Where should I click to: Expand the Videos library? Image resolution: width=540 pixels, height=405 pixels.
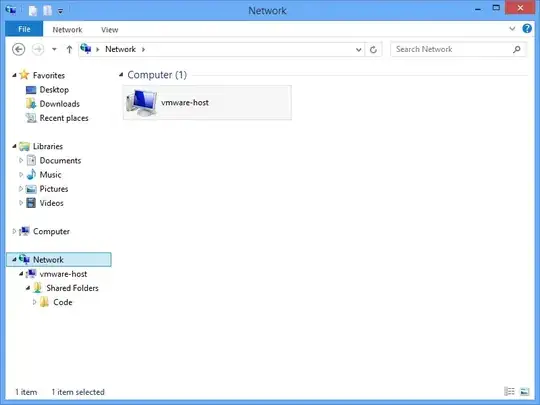click(21, 203)
